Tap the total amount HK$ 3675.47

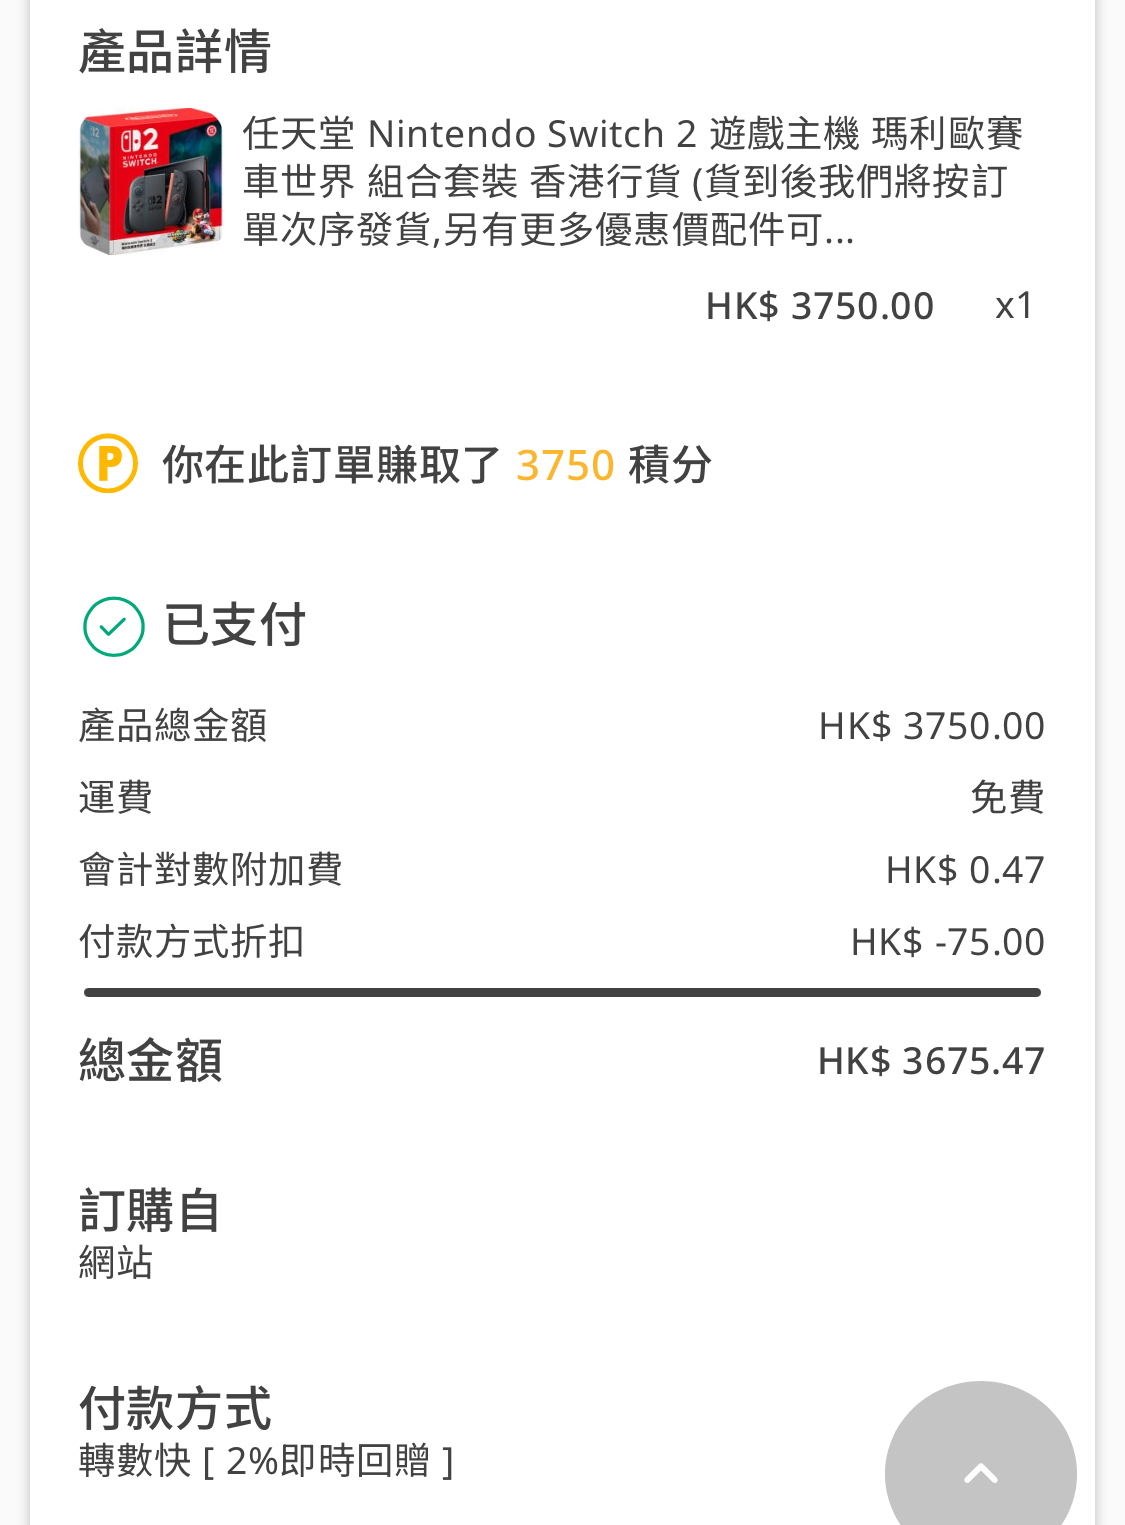pyautogui.click(x=931, y=1061)
